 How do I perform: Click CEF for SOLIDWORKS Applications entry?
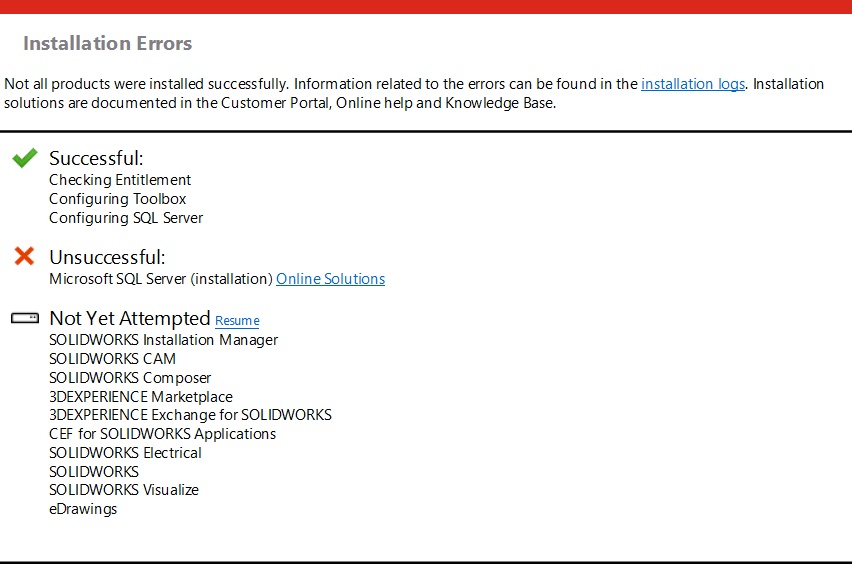click(x=162, y=434)
